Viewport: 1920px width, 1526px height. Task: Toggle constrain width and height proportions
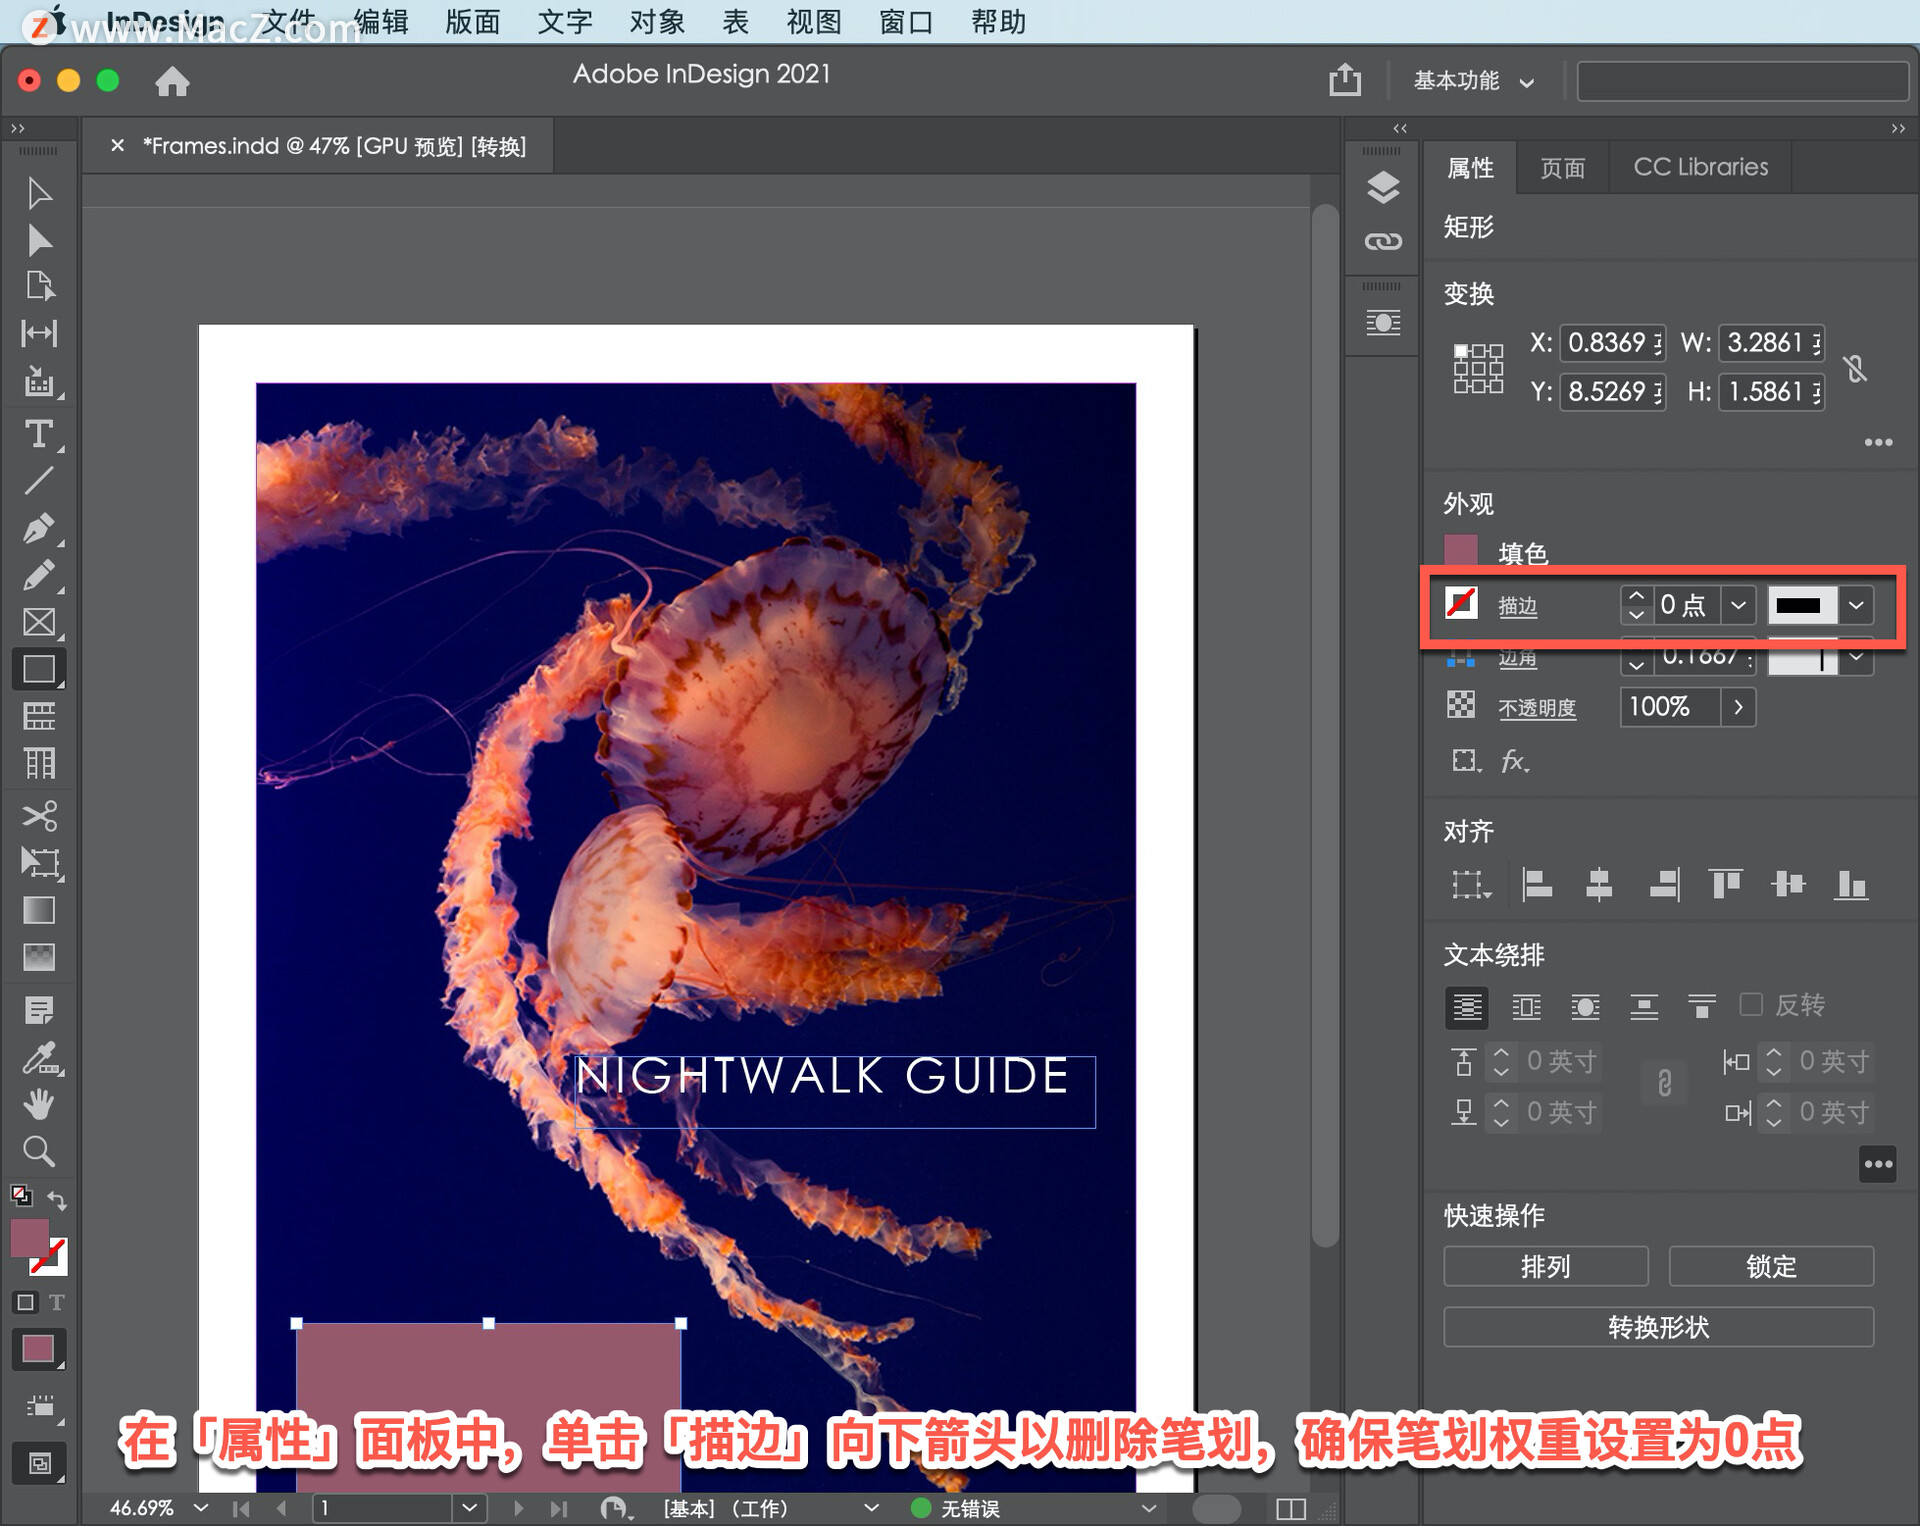pos(1855,368)
